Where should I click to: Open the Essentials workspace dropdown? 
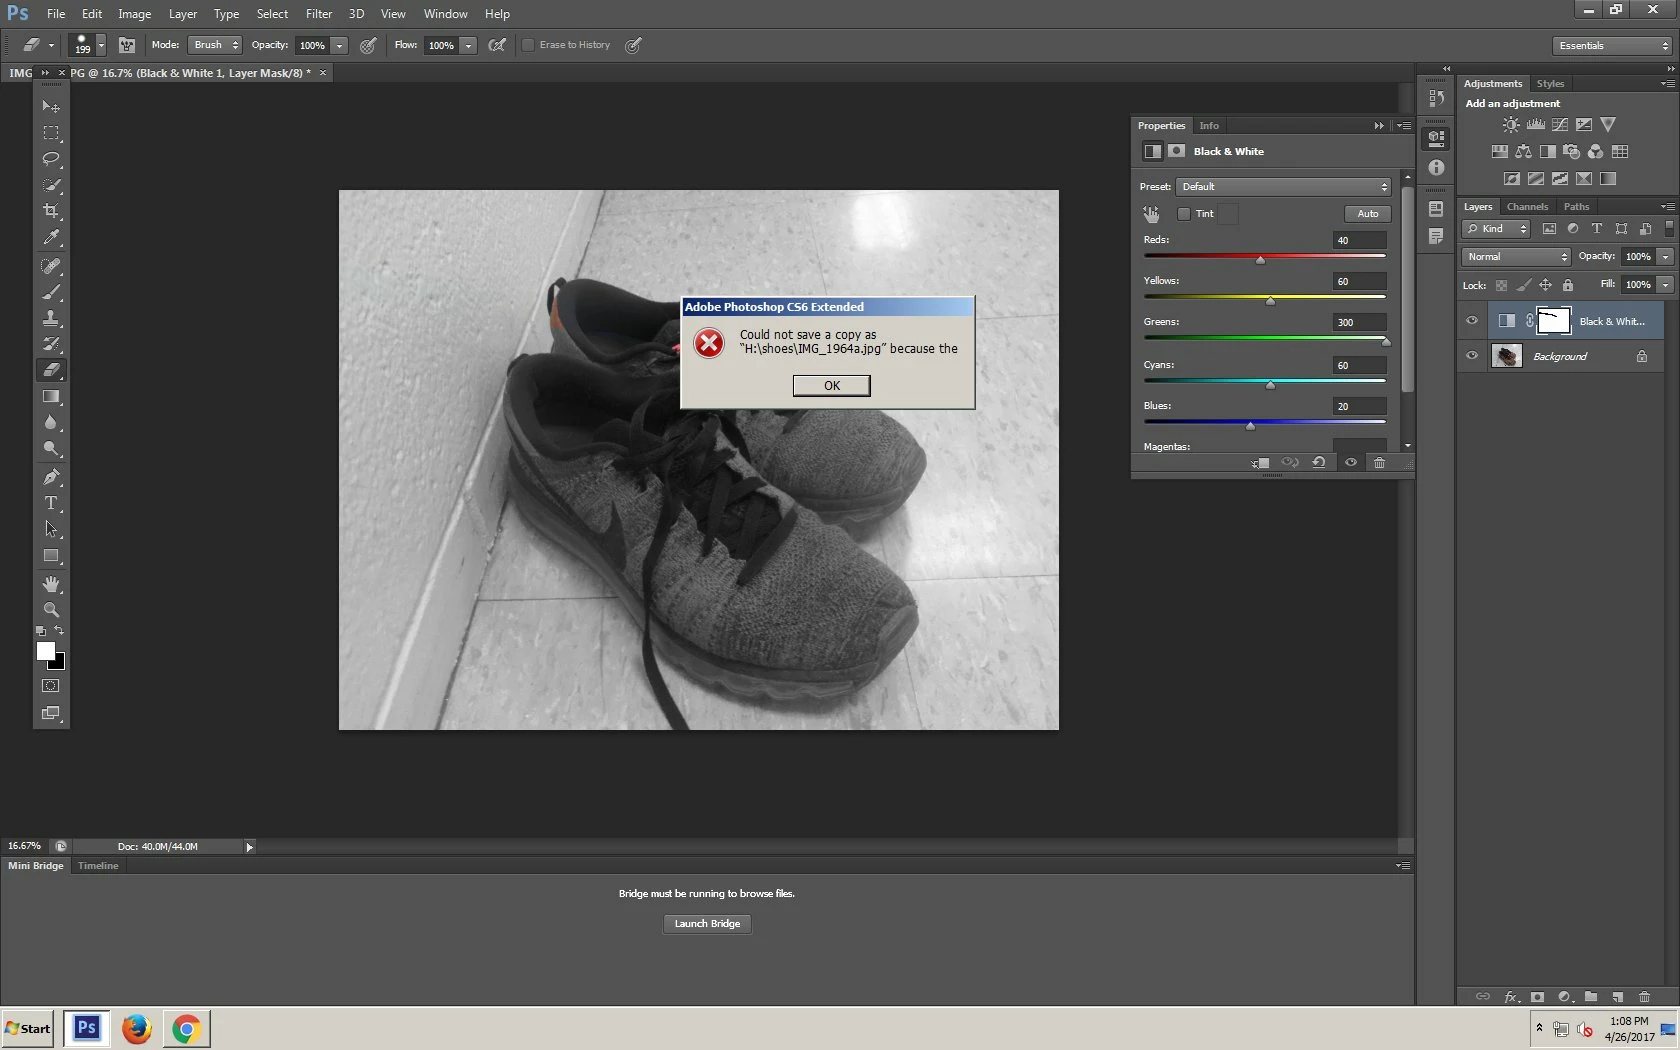[1613, 46]
